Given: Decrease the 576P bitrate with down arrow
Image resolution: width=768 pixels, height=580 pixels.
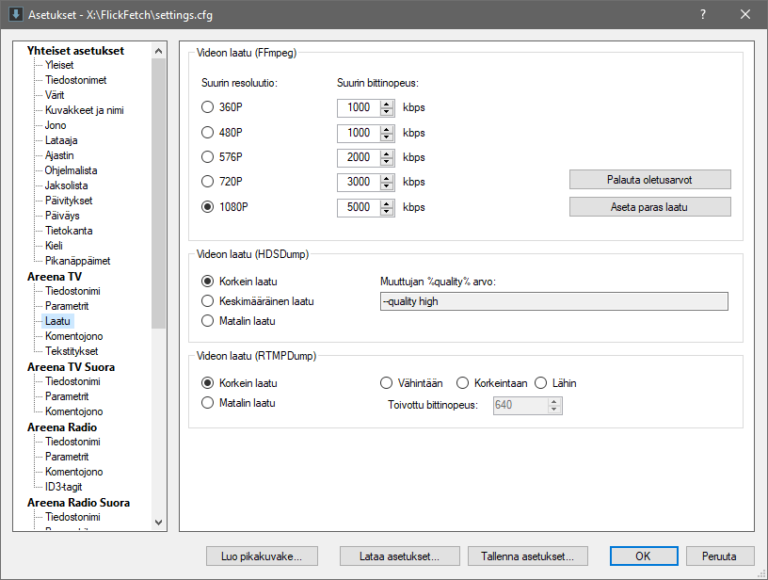Looking at the screenshot, I should (387, 162).
